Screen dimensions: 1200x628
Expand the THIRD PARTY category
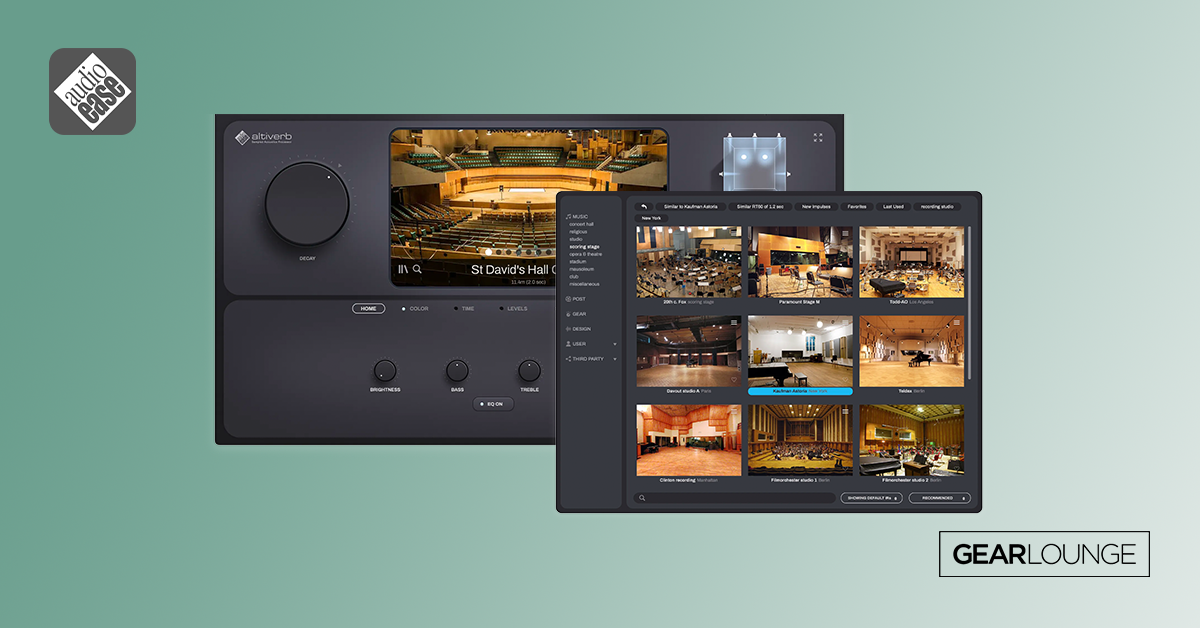(590, 358)
